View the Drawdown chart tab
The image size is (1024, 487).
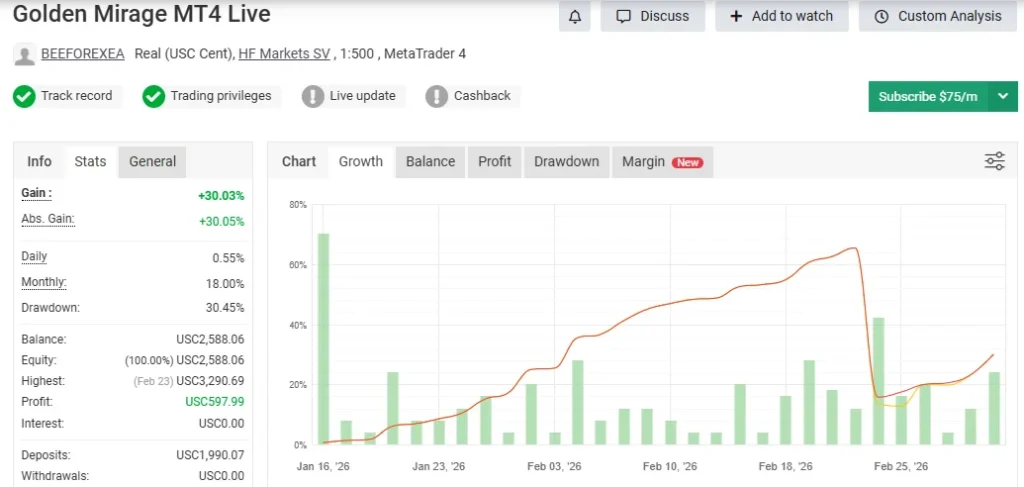pos(566,161)
